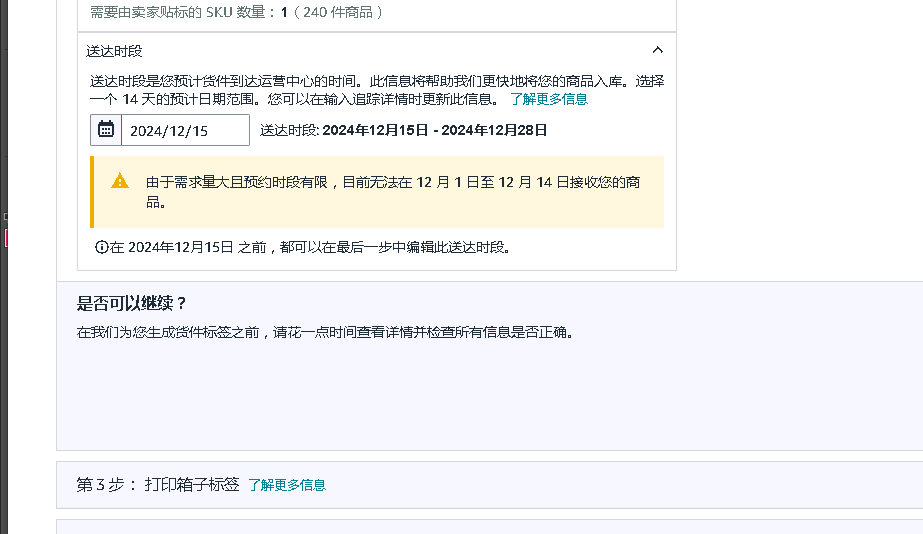
Task: Open 了解更多信息 link beside 第3步 打印箱子标签
Action: 287,485
